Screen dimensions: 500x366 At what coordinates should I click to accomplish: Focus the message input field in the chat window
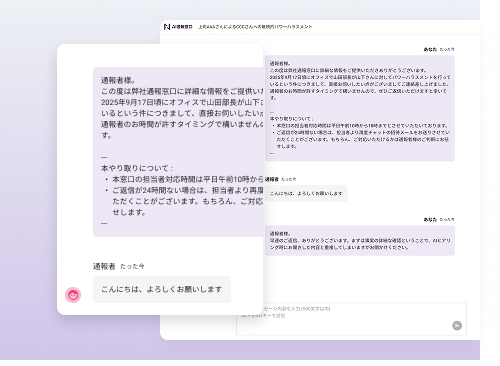[x=351, y=319]
